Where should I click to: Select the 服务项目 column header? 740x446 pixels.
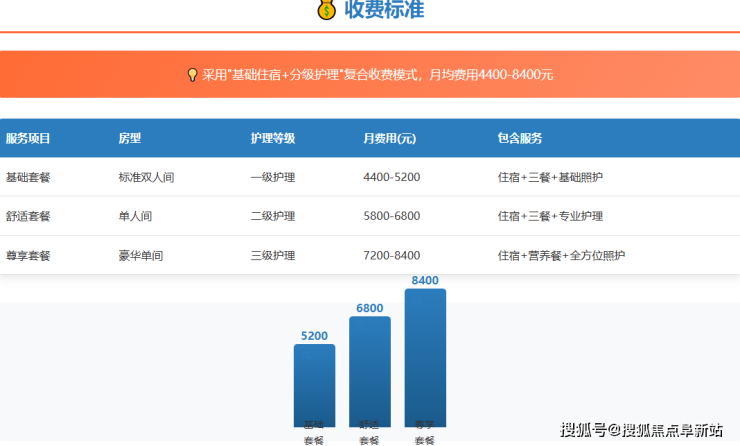point(28,139)
